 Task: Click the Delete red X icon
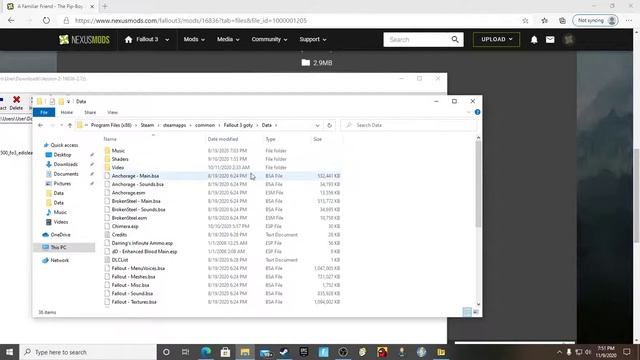(x=16, y=100)
